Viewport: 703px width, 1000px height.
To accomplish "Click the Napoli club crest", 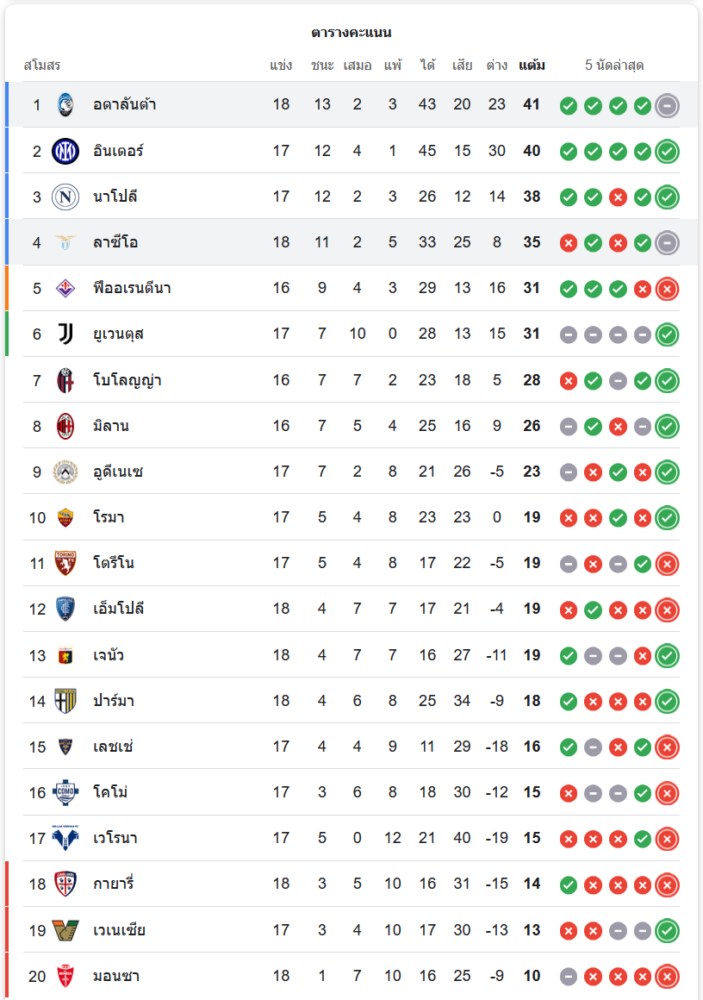I will pyautogui.click(x=65, y=197).
